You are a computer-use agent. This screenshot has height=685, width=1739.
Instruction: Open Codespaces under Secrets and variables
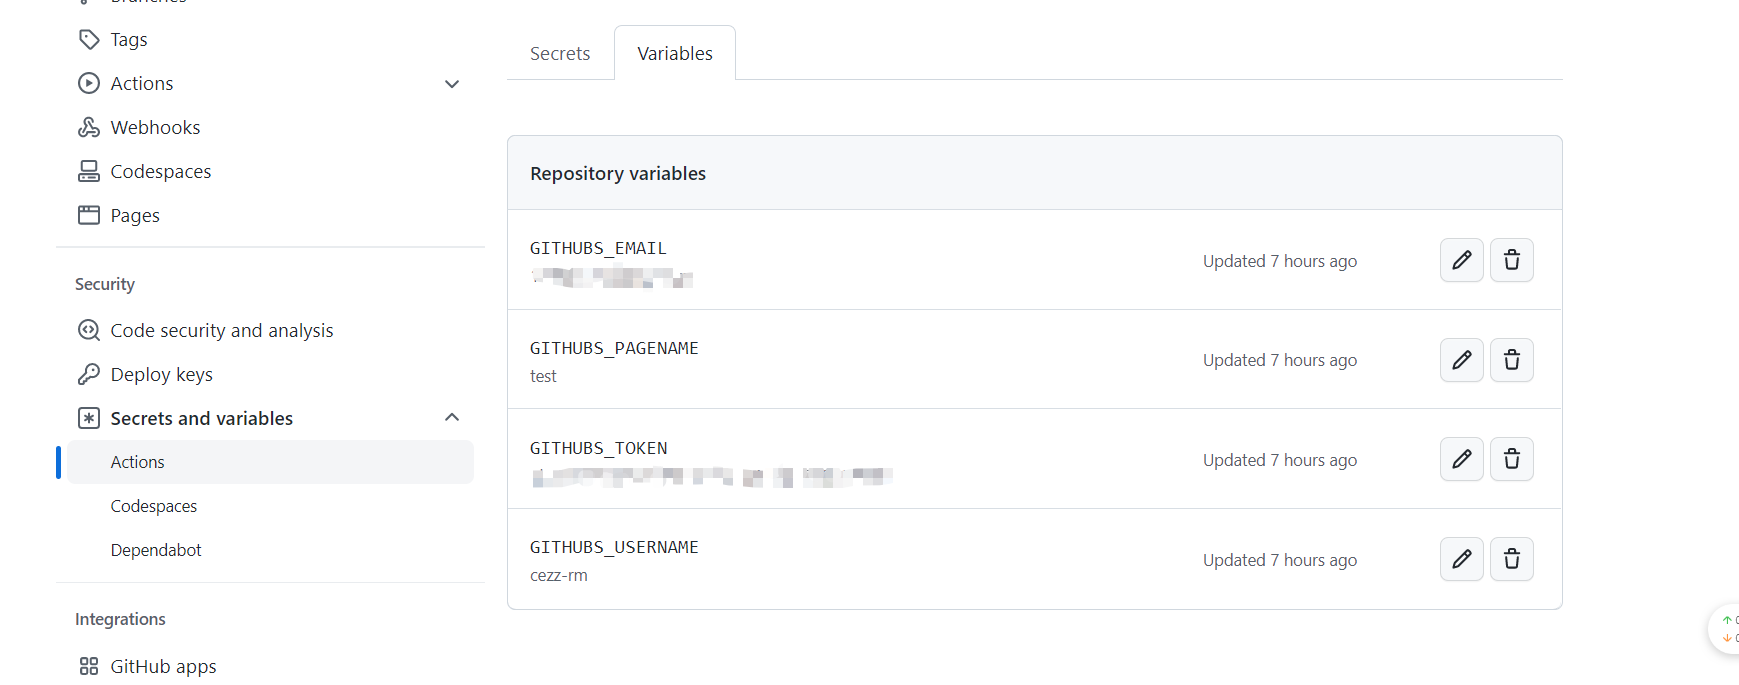click(154, 506)
